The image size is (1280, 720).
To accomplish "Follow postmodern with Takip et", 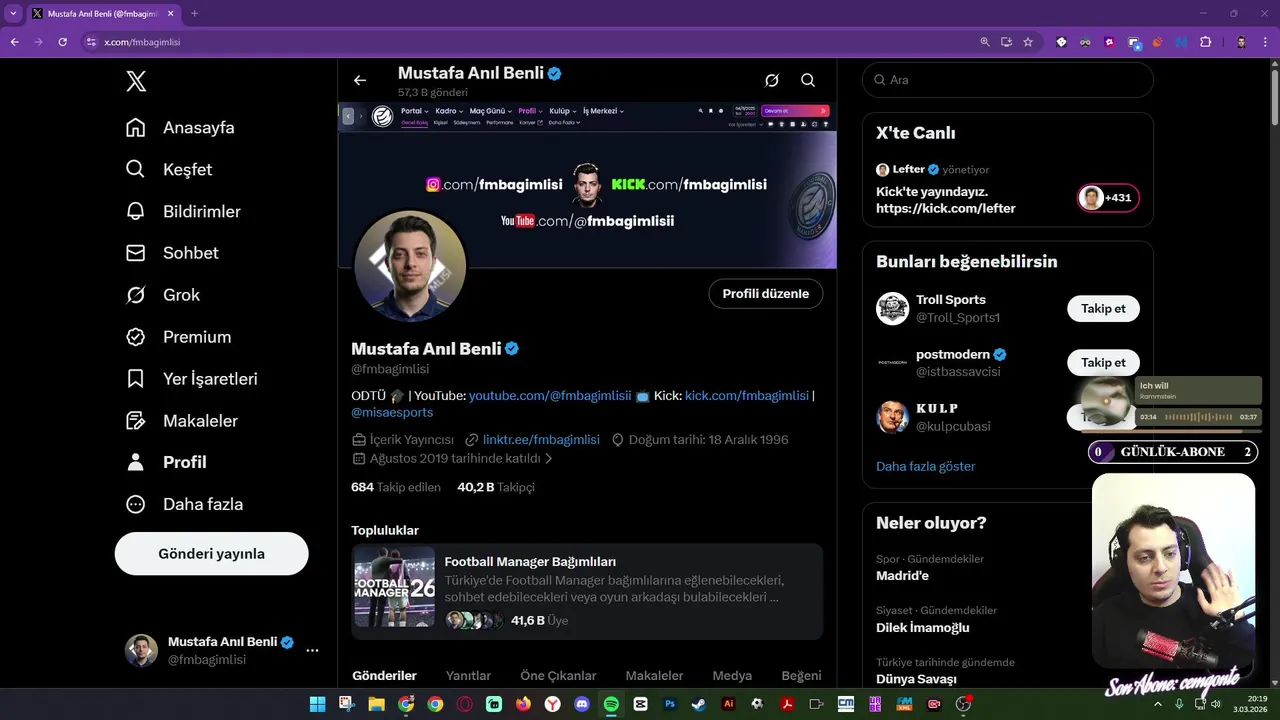I will 1103,363.
